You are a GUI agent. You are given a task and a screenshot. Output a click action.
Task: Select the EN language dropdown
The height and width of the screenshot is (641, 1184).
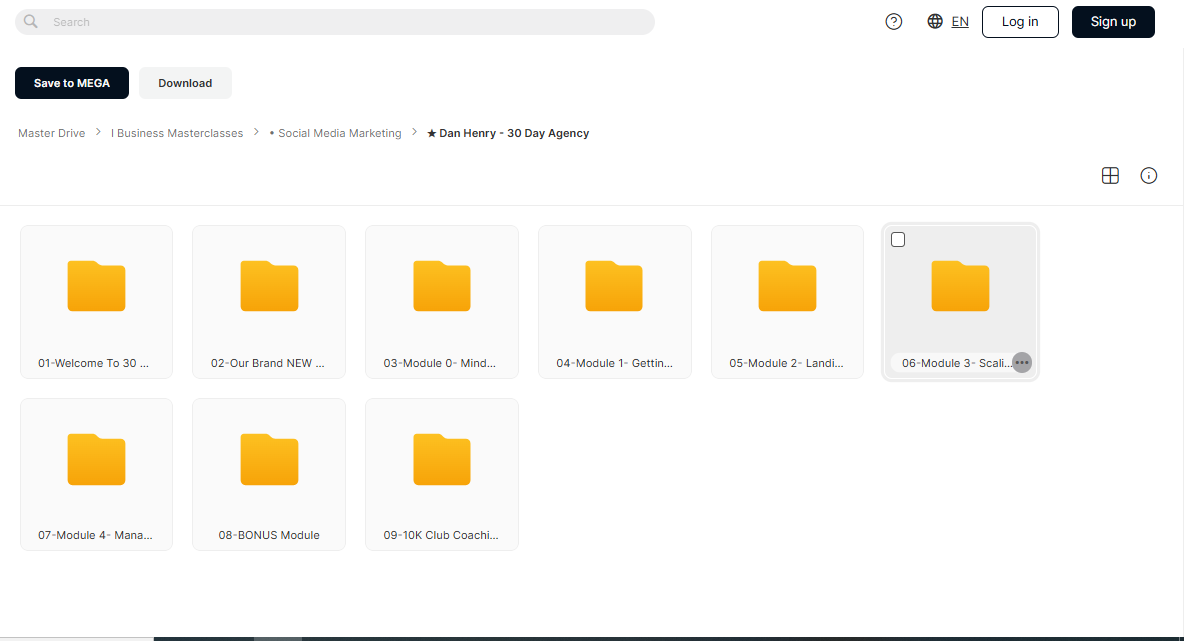(x=960, y=22)
